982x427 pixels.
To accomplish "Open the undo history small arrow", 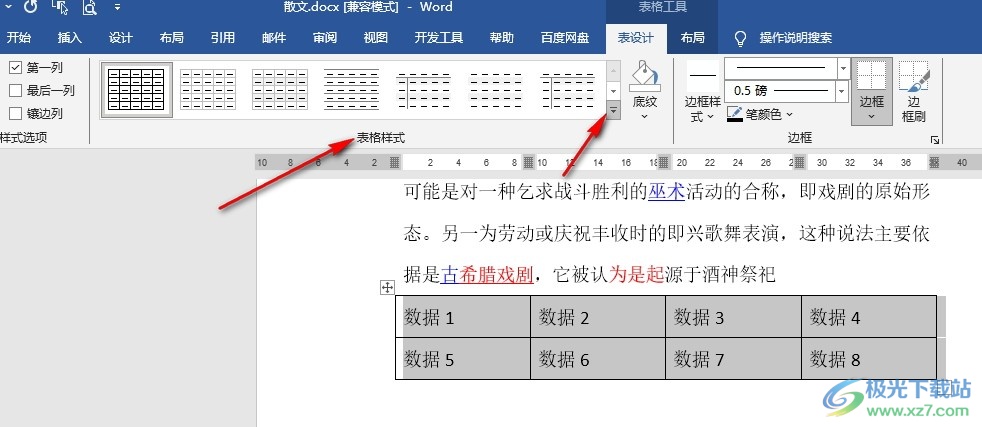I will point(9,7).
